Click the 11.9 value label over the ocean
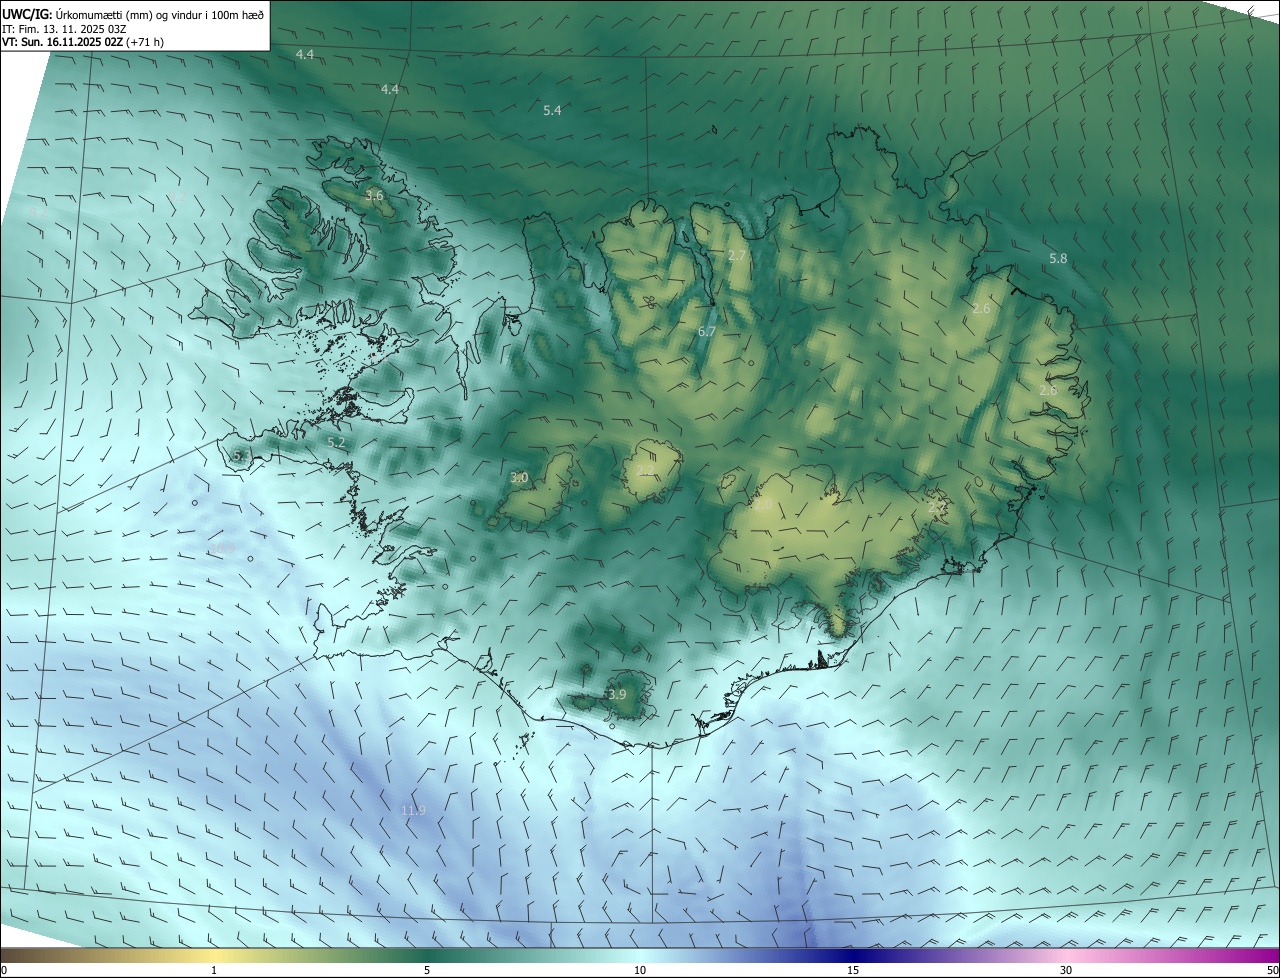This screenshot has width=1280, height=978. point(413,811)
